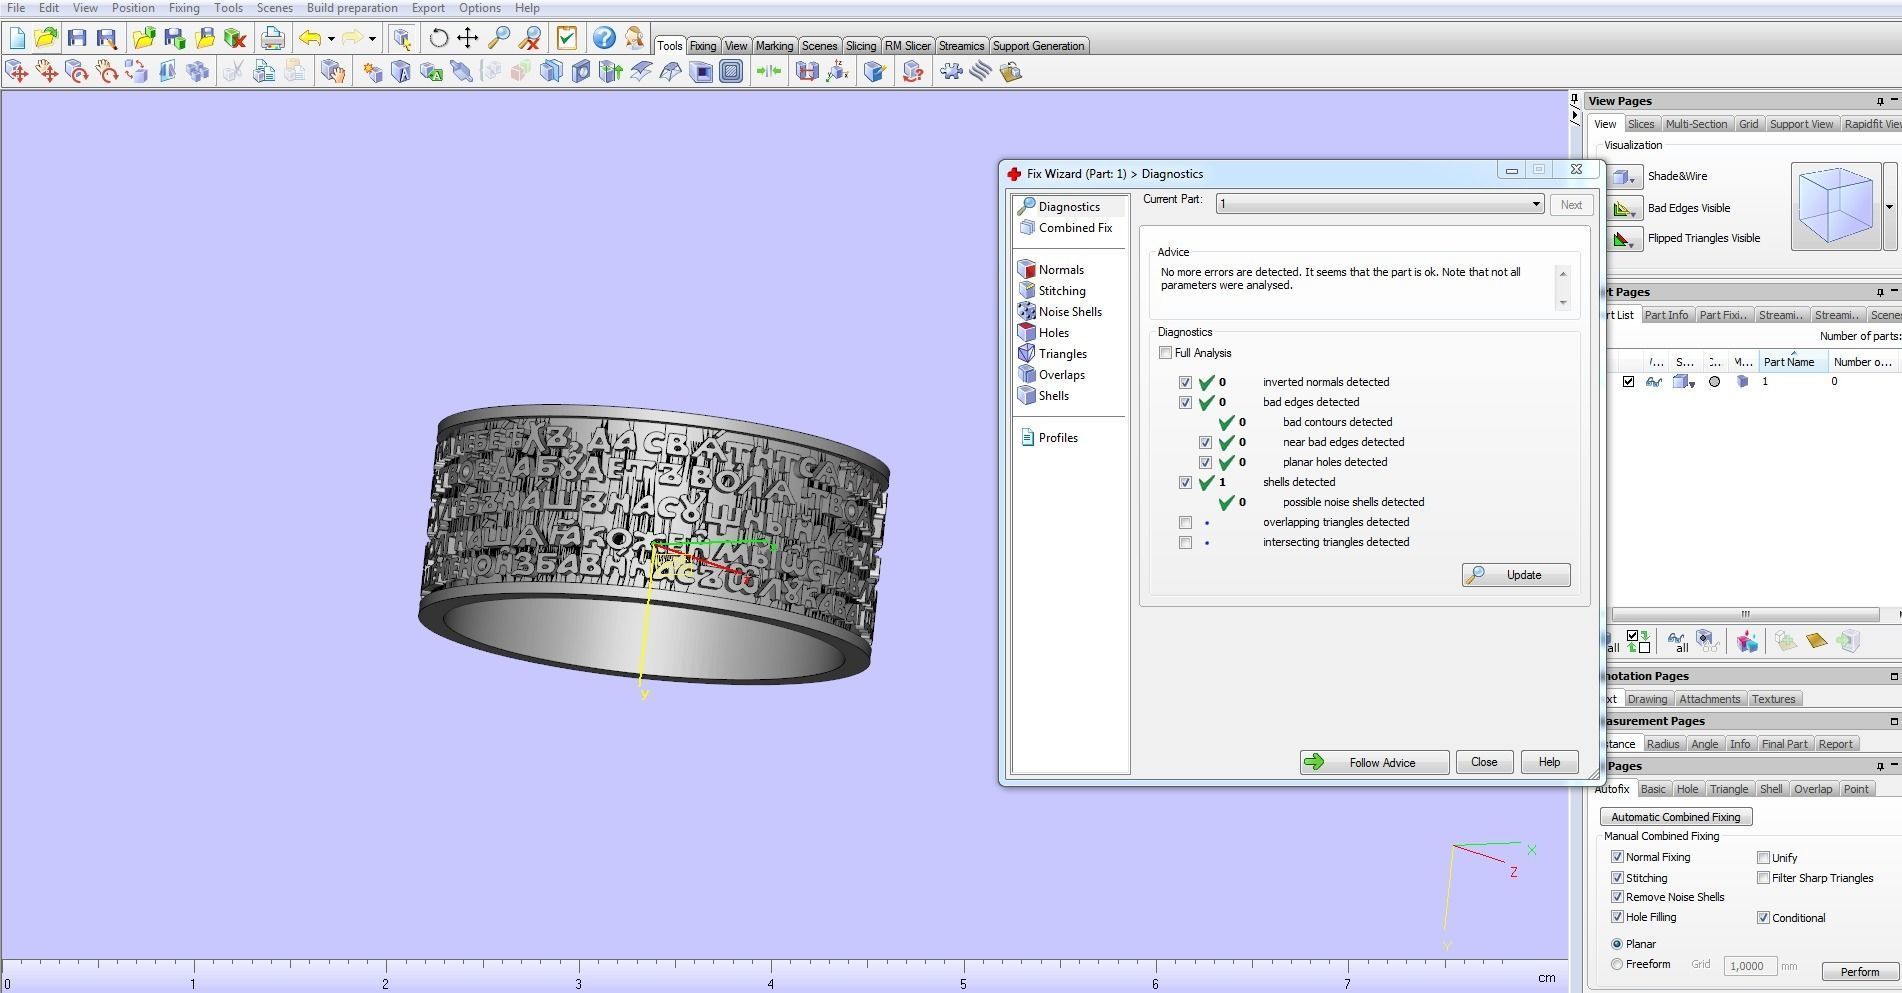Viewport: 1902px width, 993px height.
Task: Click the Part List horizontal scrollbar
Action: (x=1745, y=614)
